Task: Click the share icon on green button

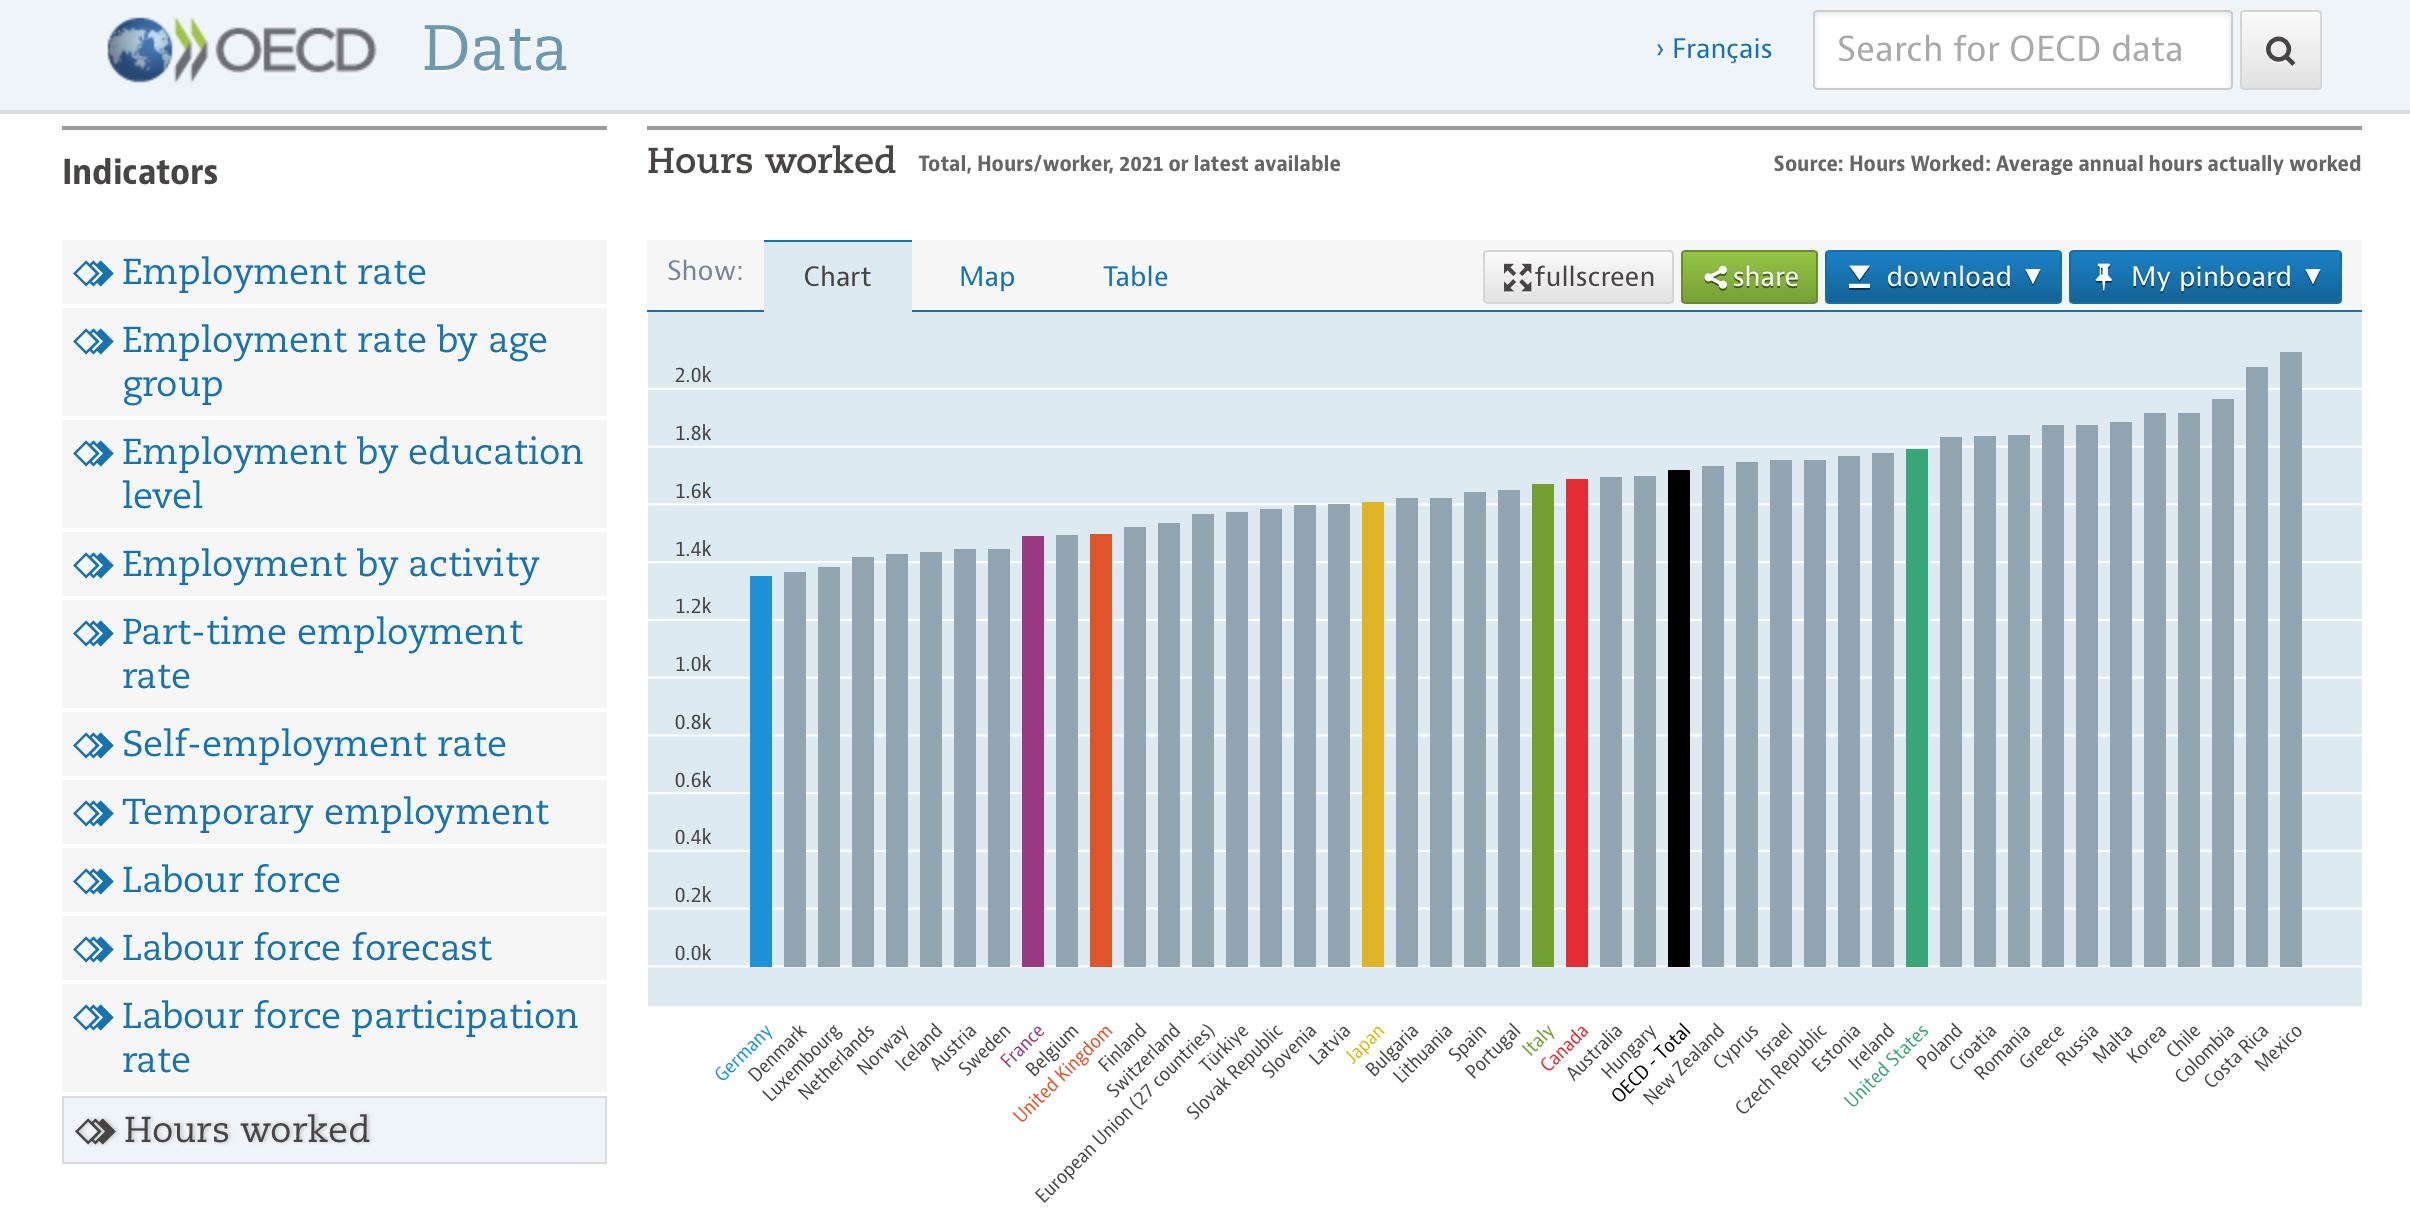Action: click(x=1716, y=277)
